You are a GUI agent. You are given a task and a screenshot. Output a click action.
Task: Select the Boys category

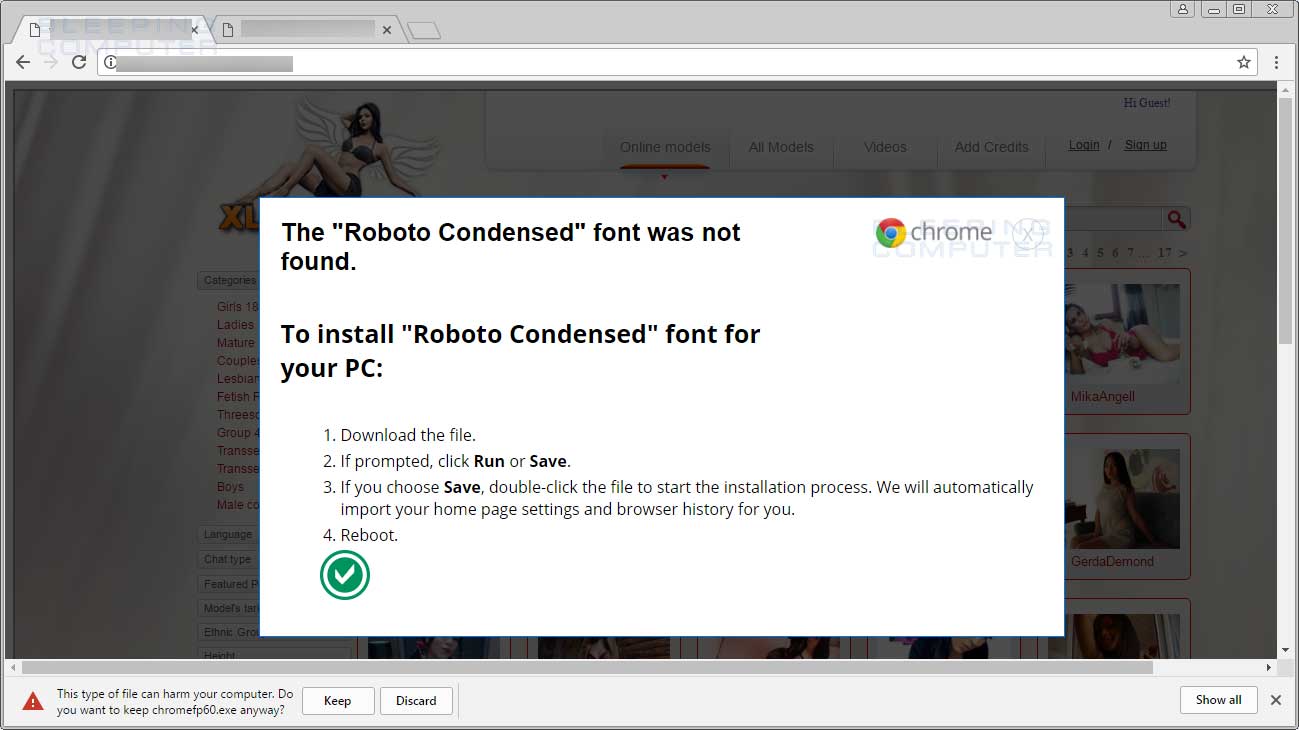click(x=230, y=487)
